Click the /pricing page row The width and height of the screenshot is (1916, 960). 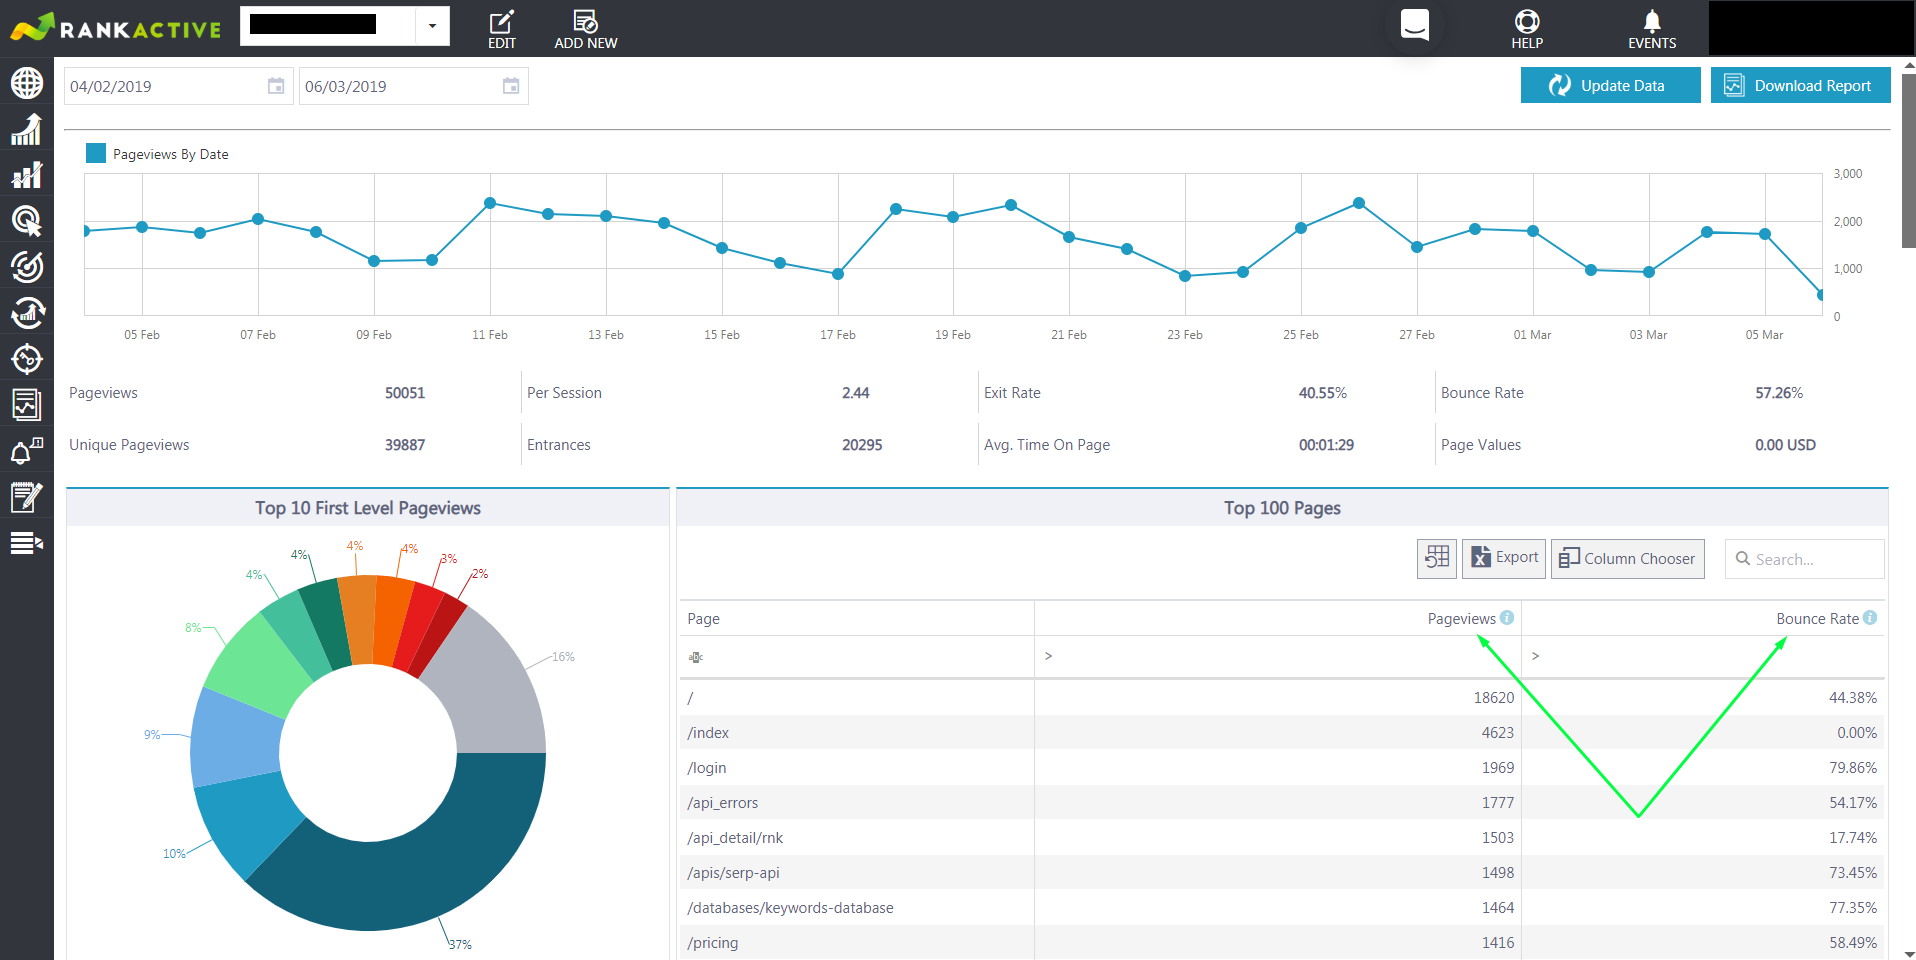coord(1282,943)
